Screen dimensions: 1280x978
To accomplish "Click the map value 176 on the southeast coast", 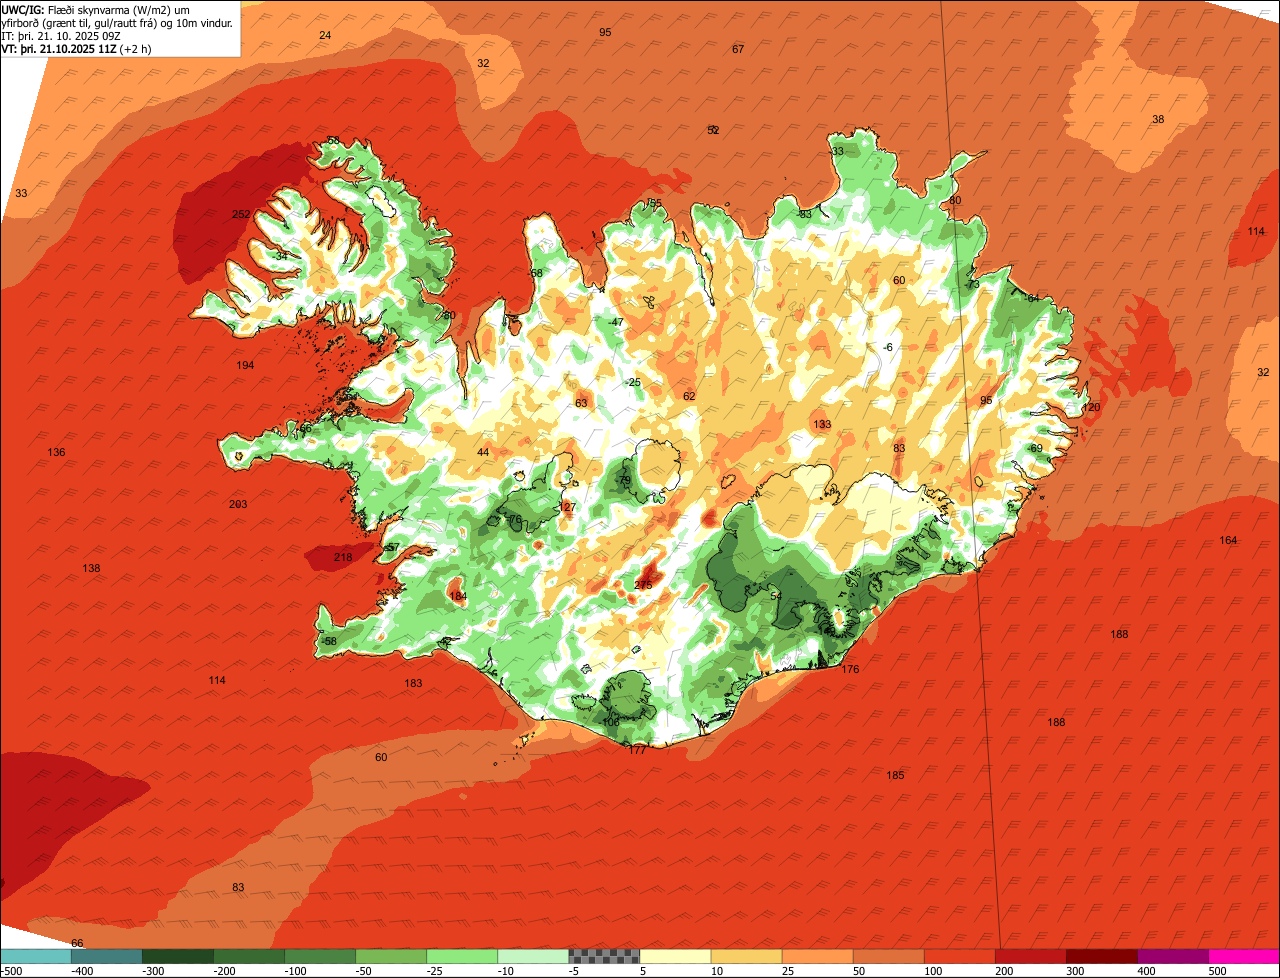I will click(850, 669).
